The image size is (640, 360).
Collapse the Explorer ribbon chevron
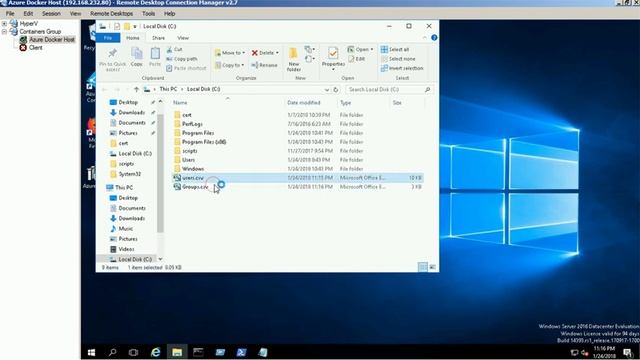coord(424,38)
